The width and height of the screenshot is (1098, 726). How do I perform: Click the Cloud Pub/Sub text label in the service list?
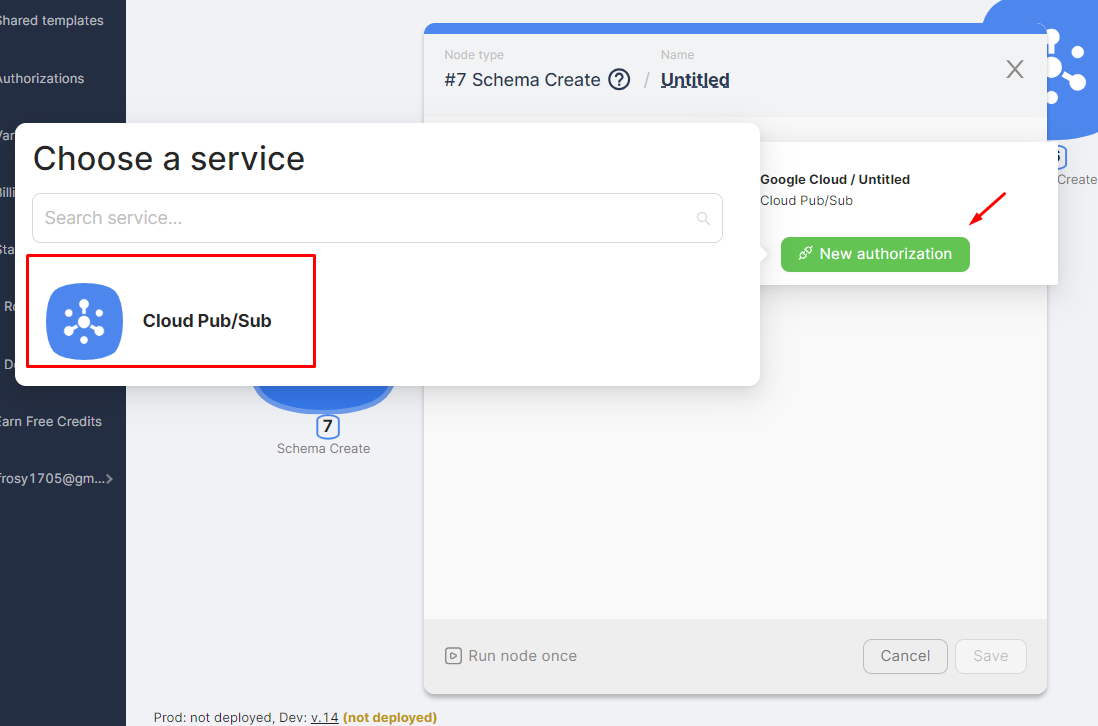click(x=207, y=321)
